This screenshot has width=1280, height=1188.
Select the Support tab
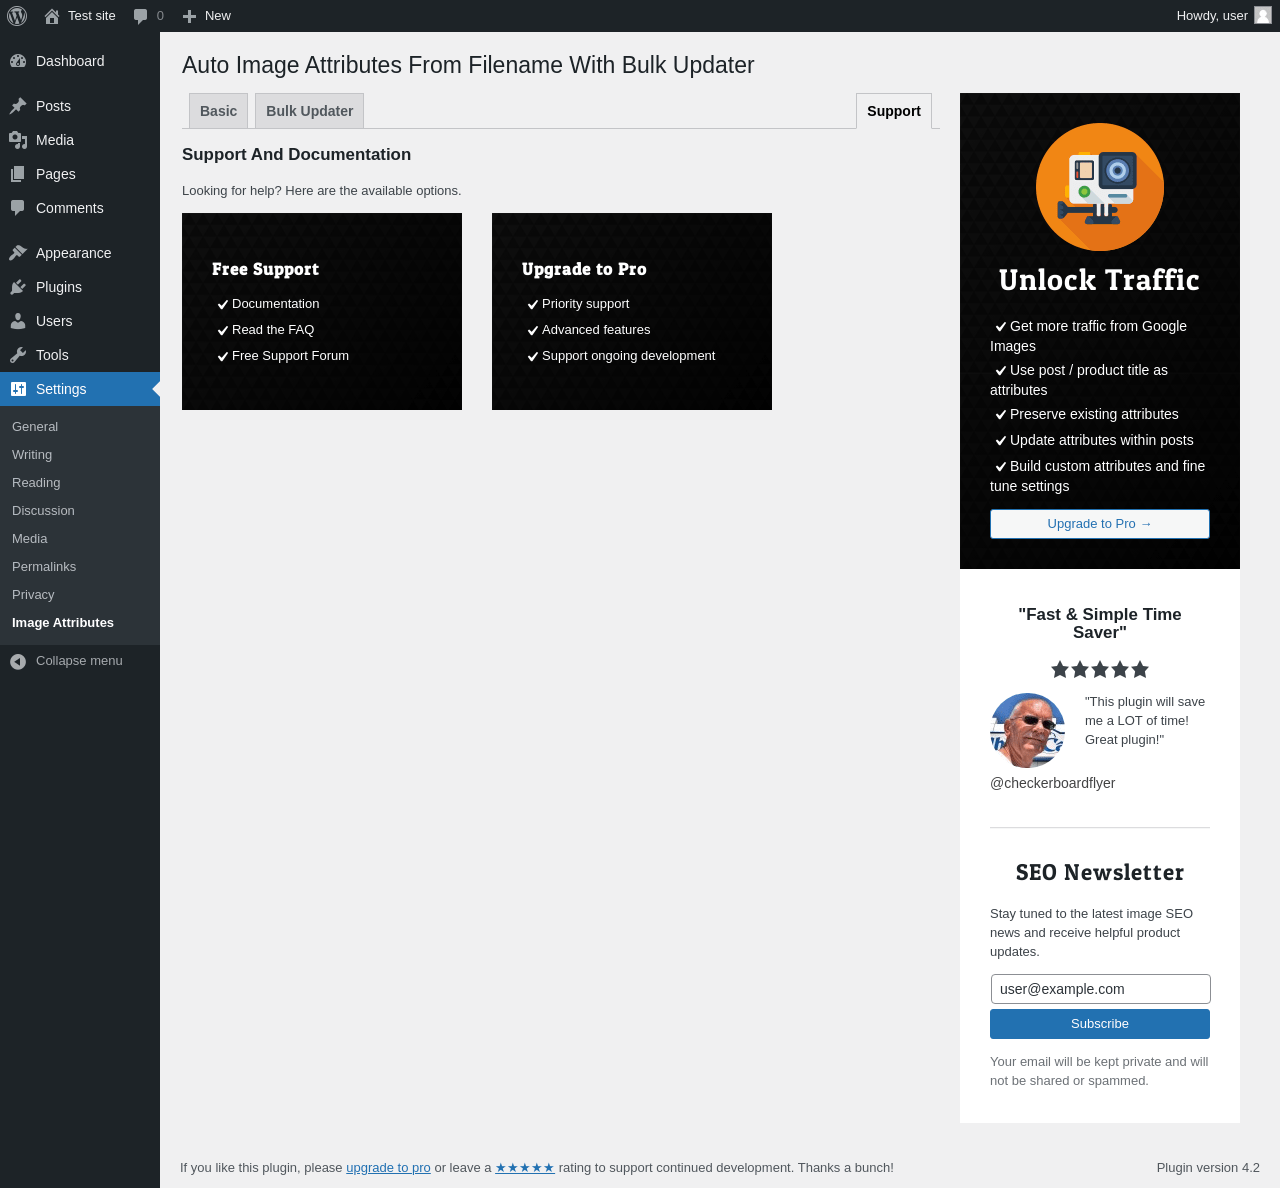(894, 111)
